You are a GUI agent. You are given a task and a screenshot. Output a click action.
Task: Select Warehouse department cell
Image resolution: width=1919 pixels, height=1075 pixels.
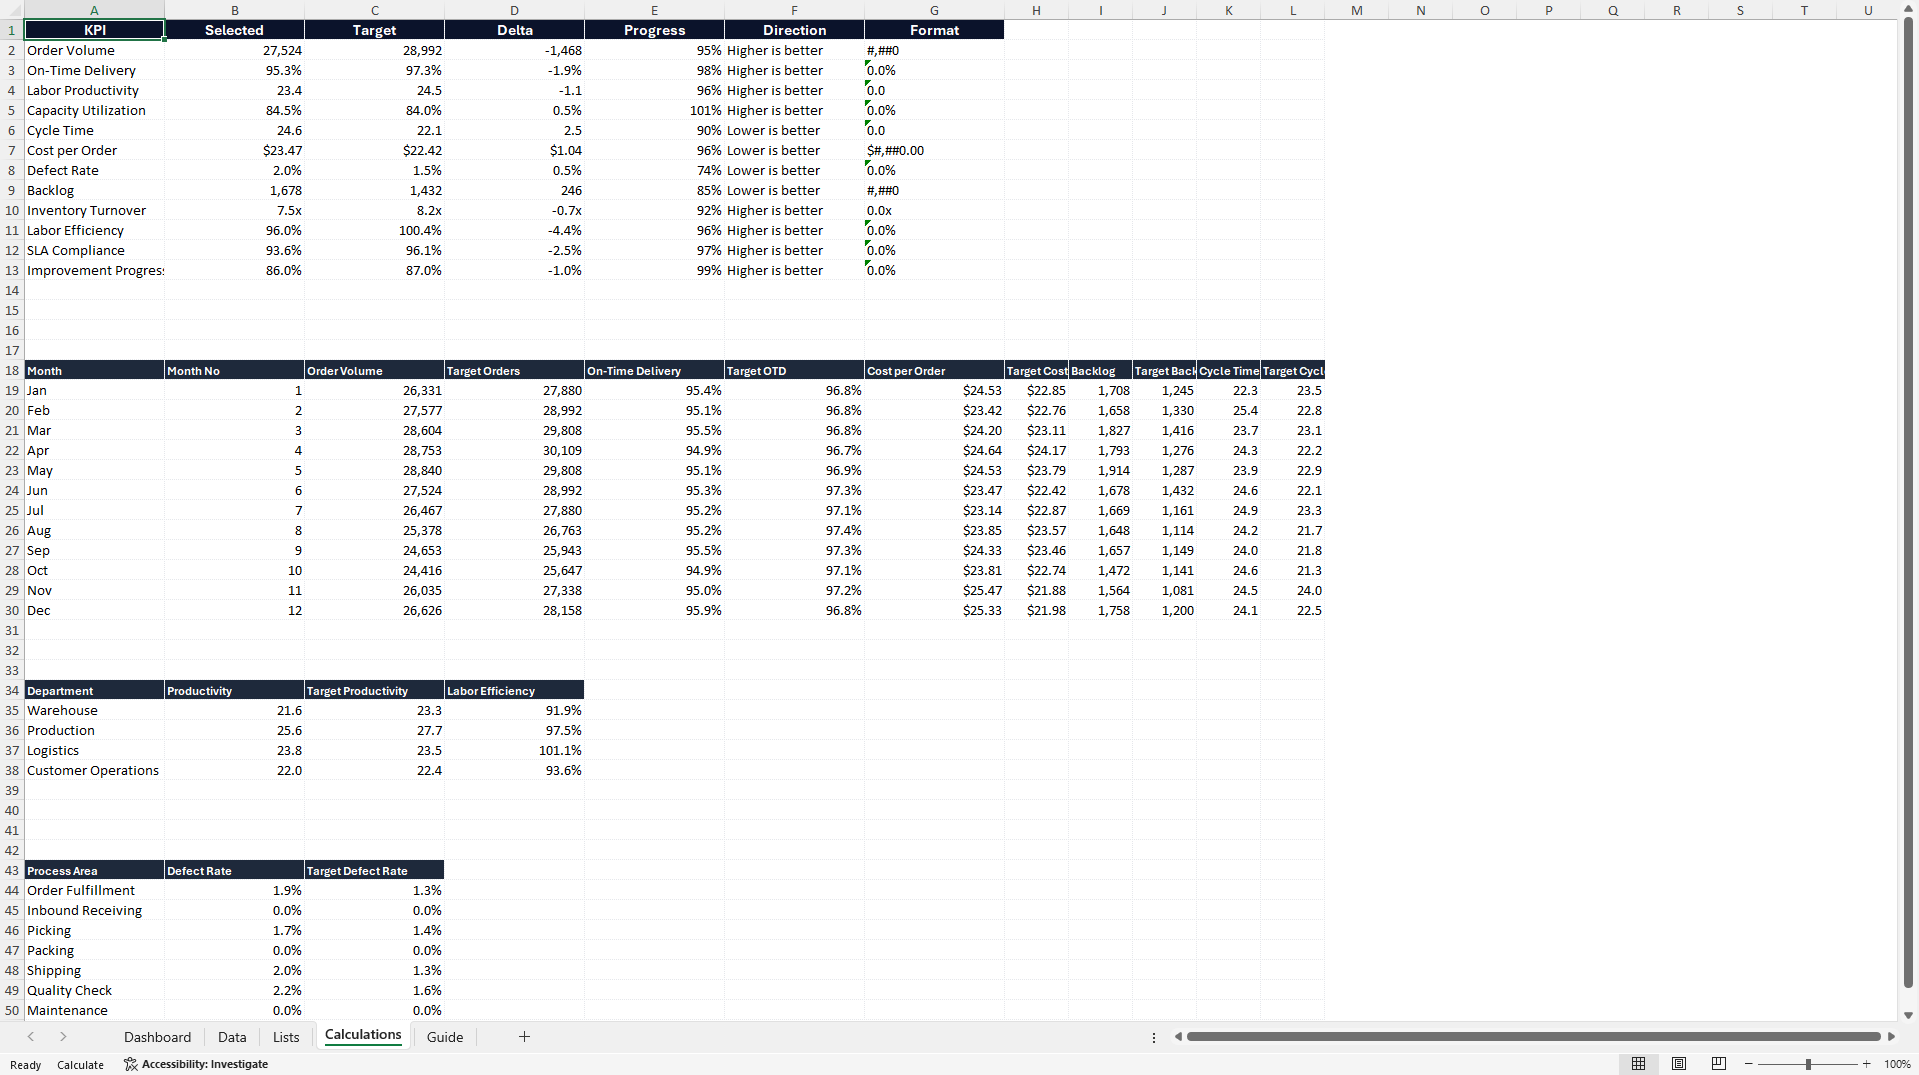pyautogui.click(x=95, y=710)
